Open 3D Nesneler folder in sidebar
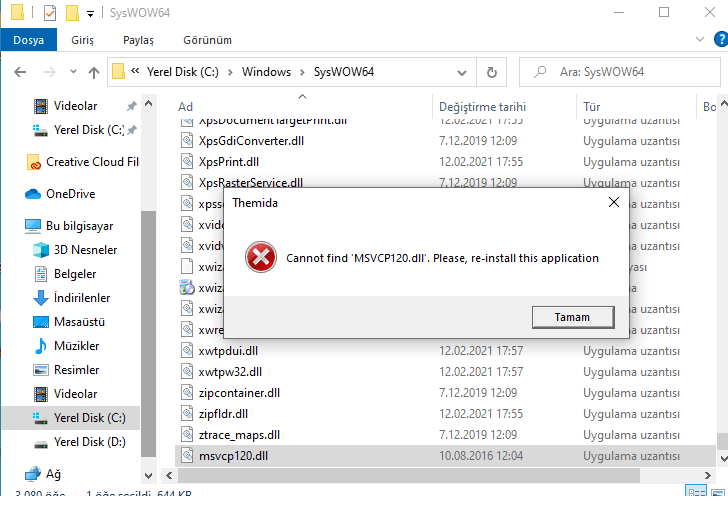Screen dimensions: 728x510 coord(75,250)
